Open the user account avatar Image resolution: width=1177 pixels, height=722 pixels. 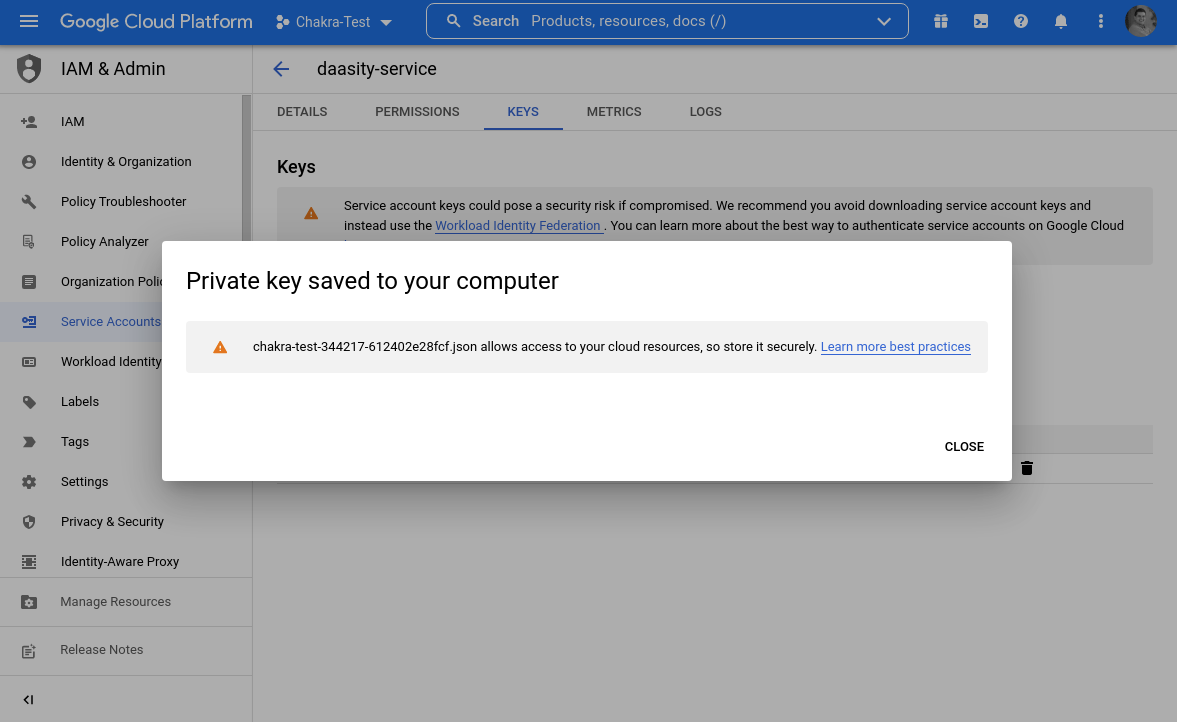pos(1141,21)
